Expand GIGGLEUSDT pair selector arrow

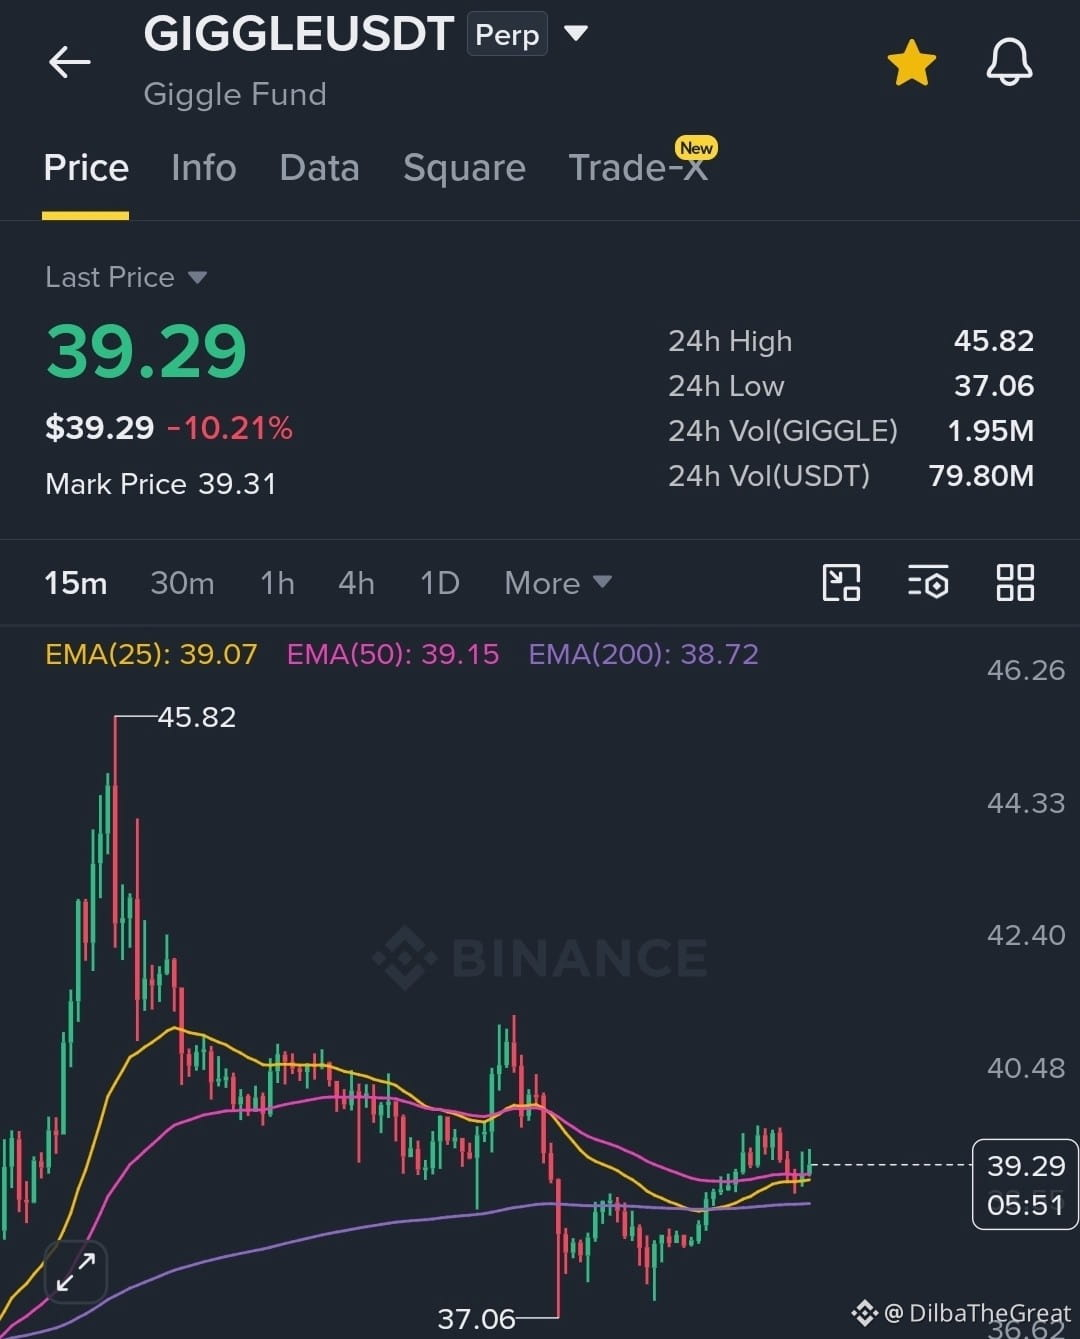pos(575,34)
